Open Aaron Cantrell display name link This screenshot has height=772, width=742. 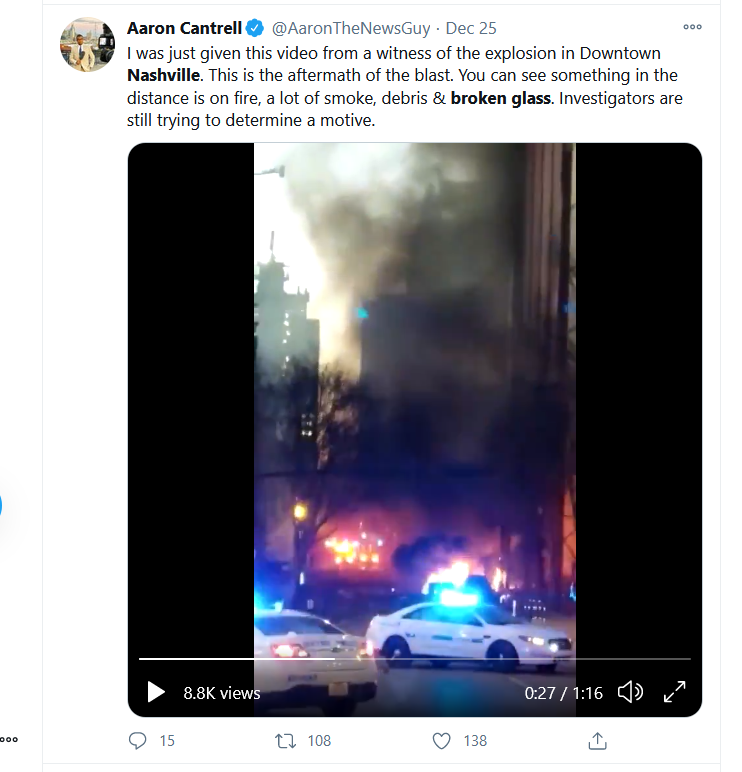tap(184, 29)
